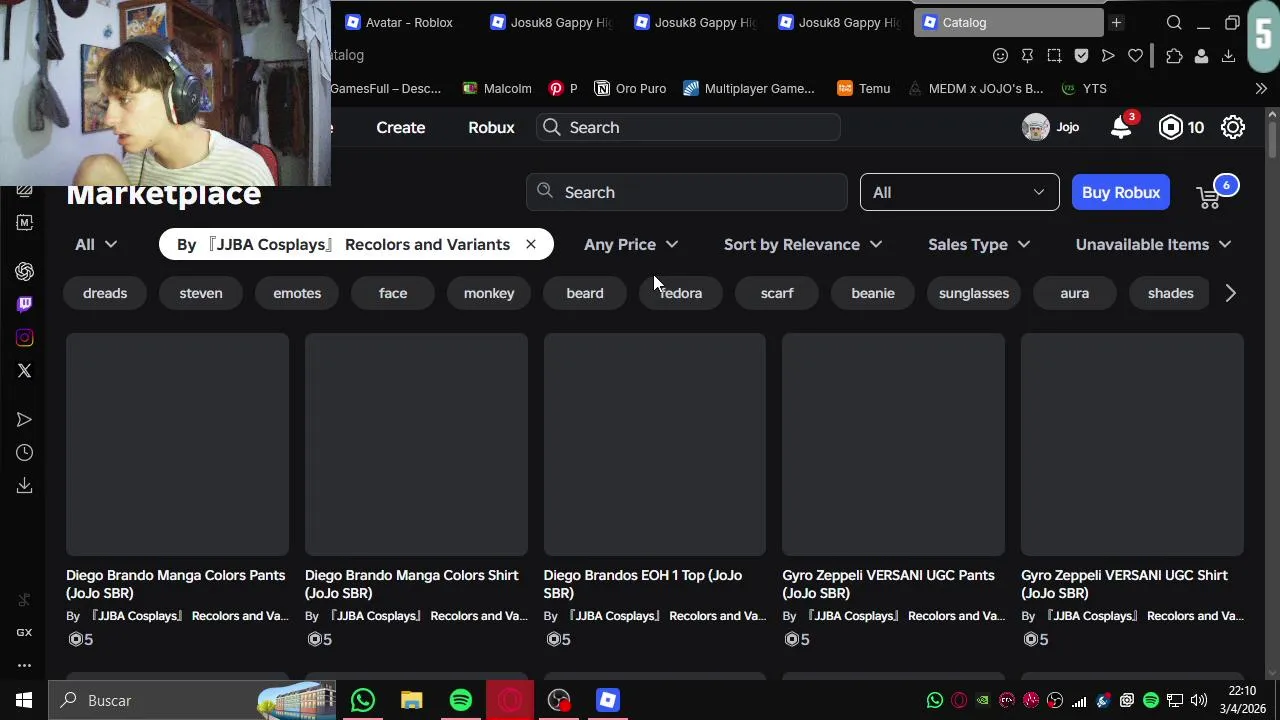Click the heart bookmark icon in address bar
Screen dimensions: 1280x720
(1135, 56)
